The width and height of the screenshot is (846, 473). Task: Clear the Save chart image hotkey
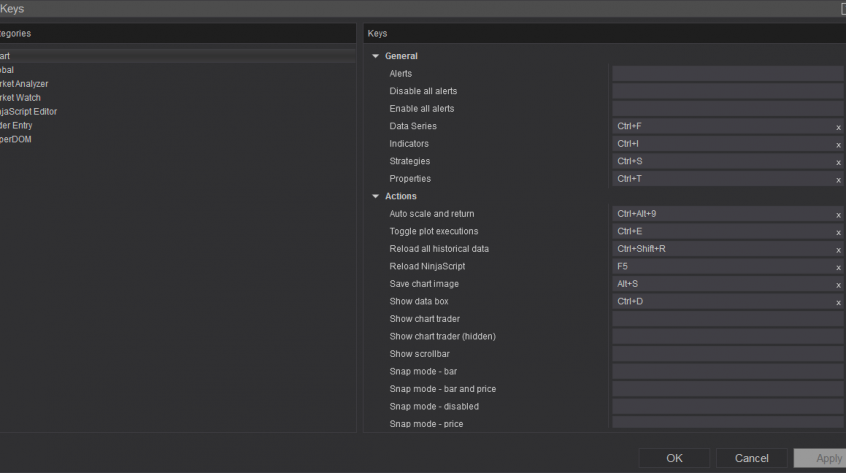tap(838, 285)
